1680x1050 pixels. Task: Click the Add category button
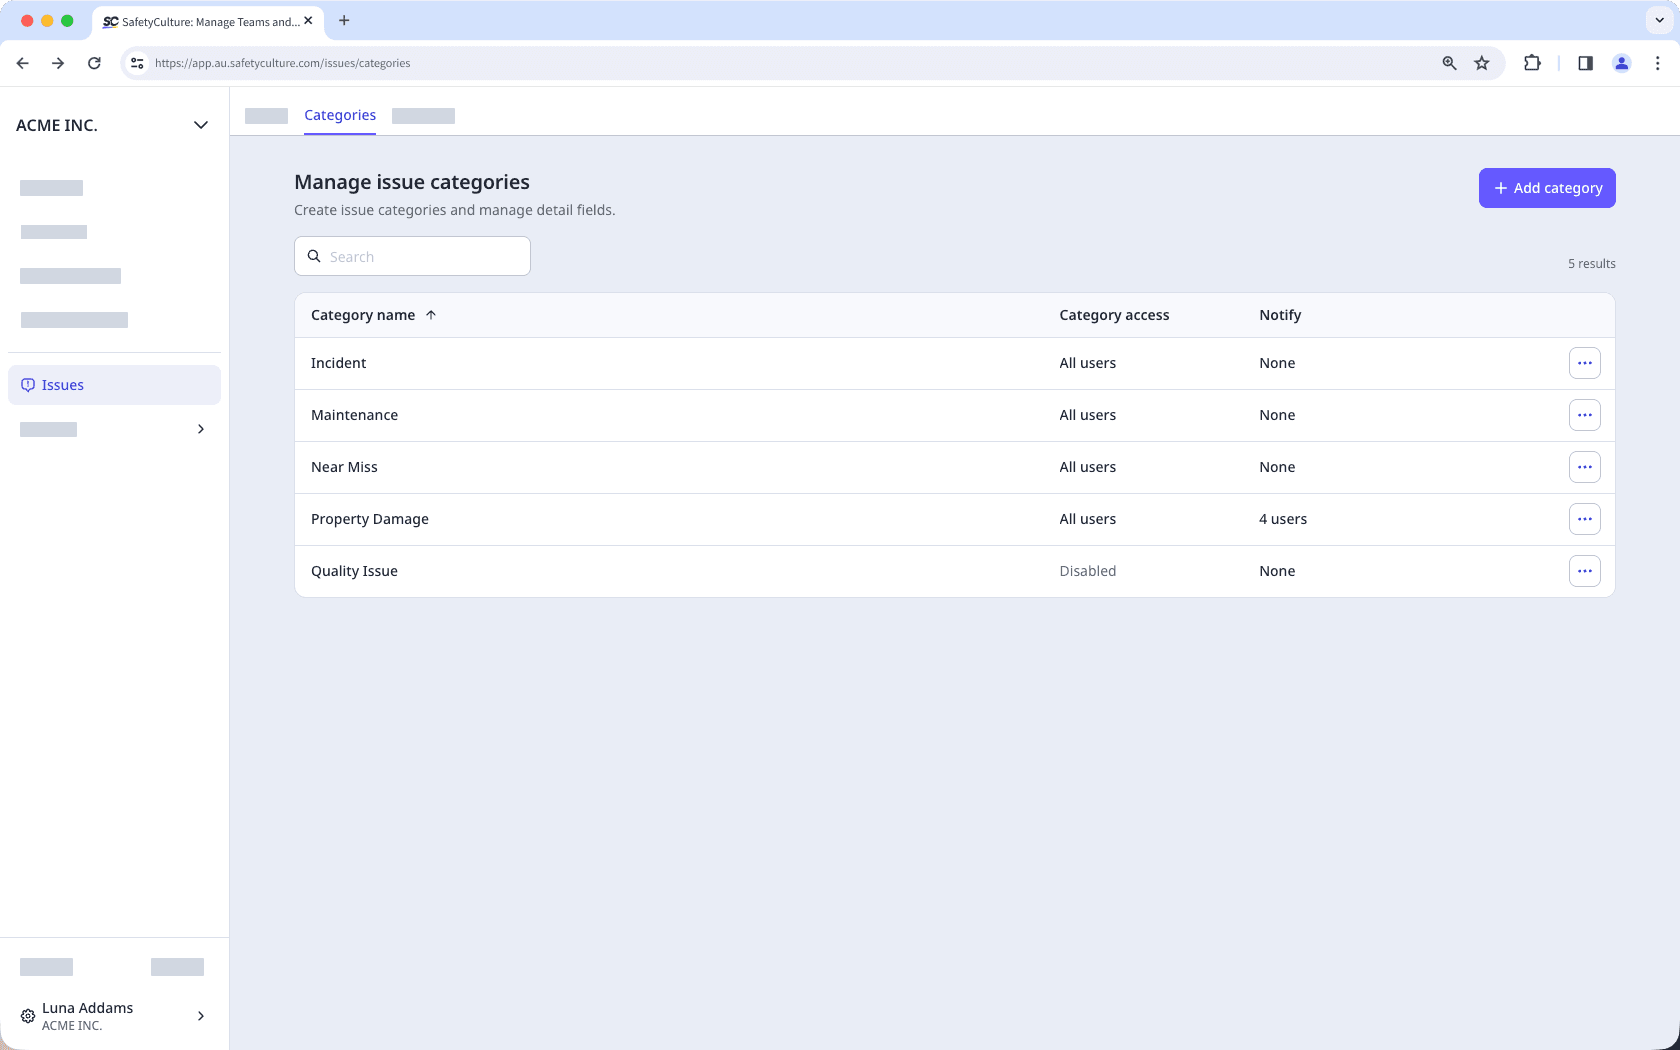coord(1546,188)
